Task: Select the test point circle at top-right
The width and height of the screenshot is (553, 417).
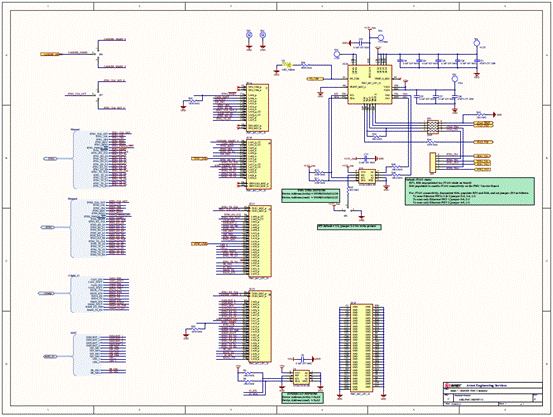Action: tap(476, 43)
